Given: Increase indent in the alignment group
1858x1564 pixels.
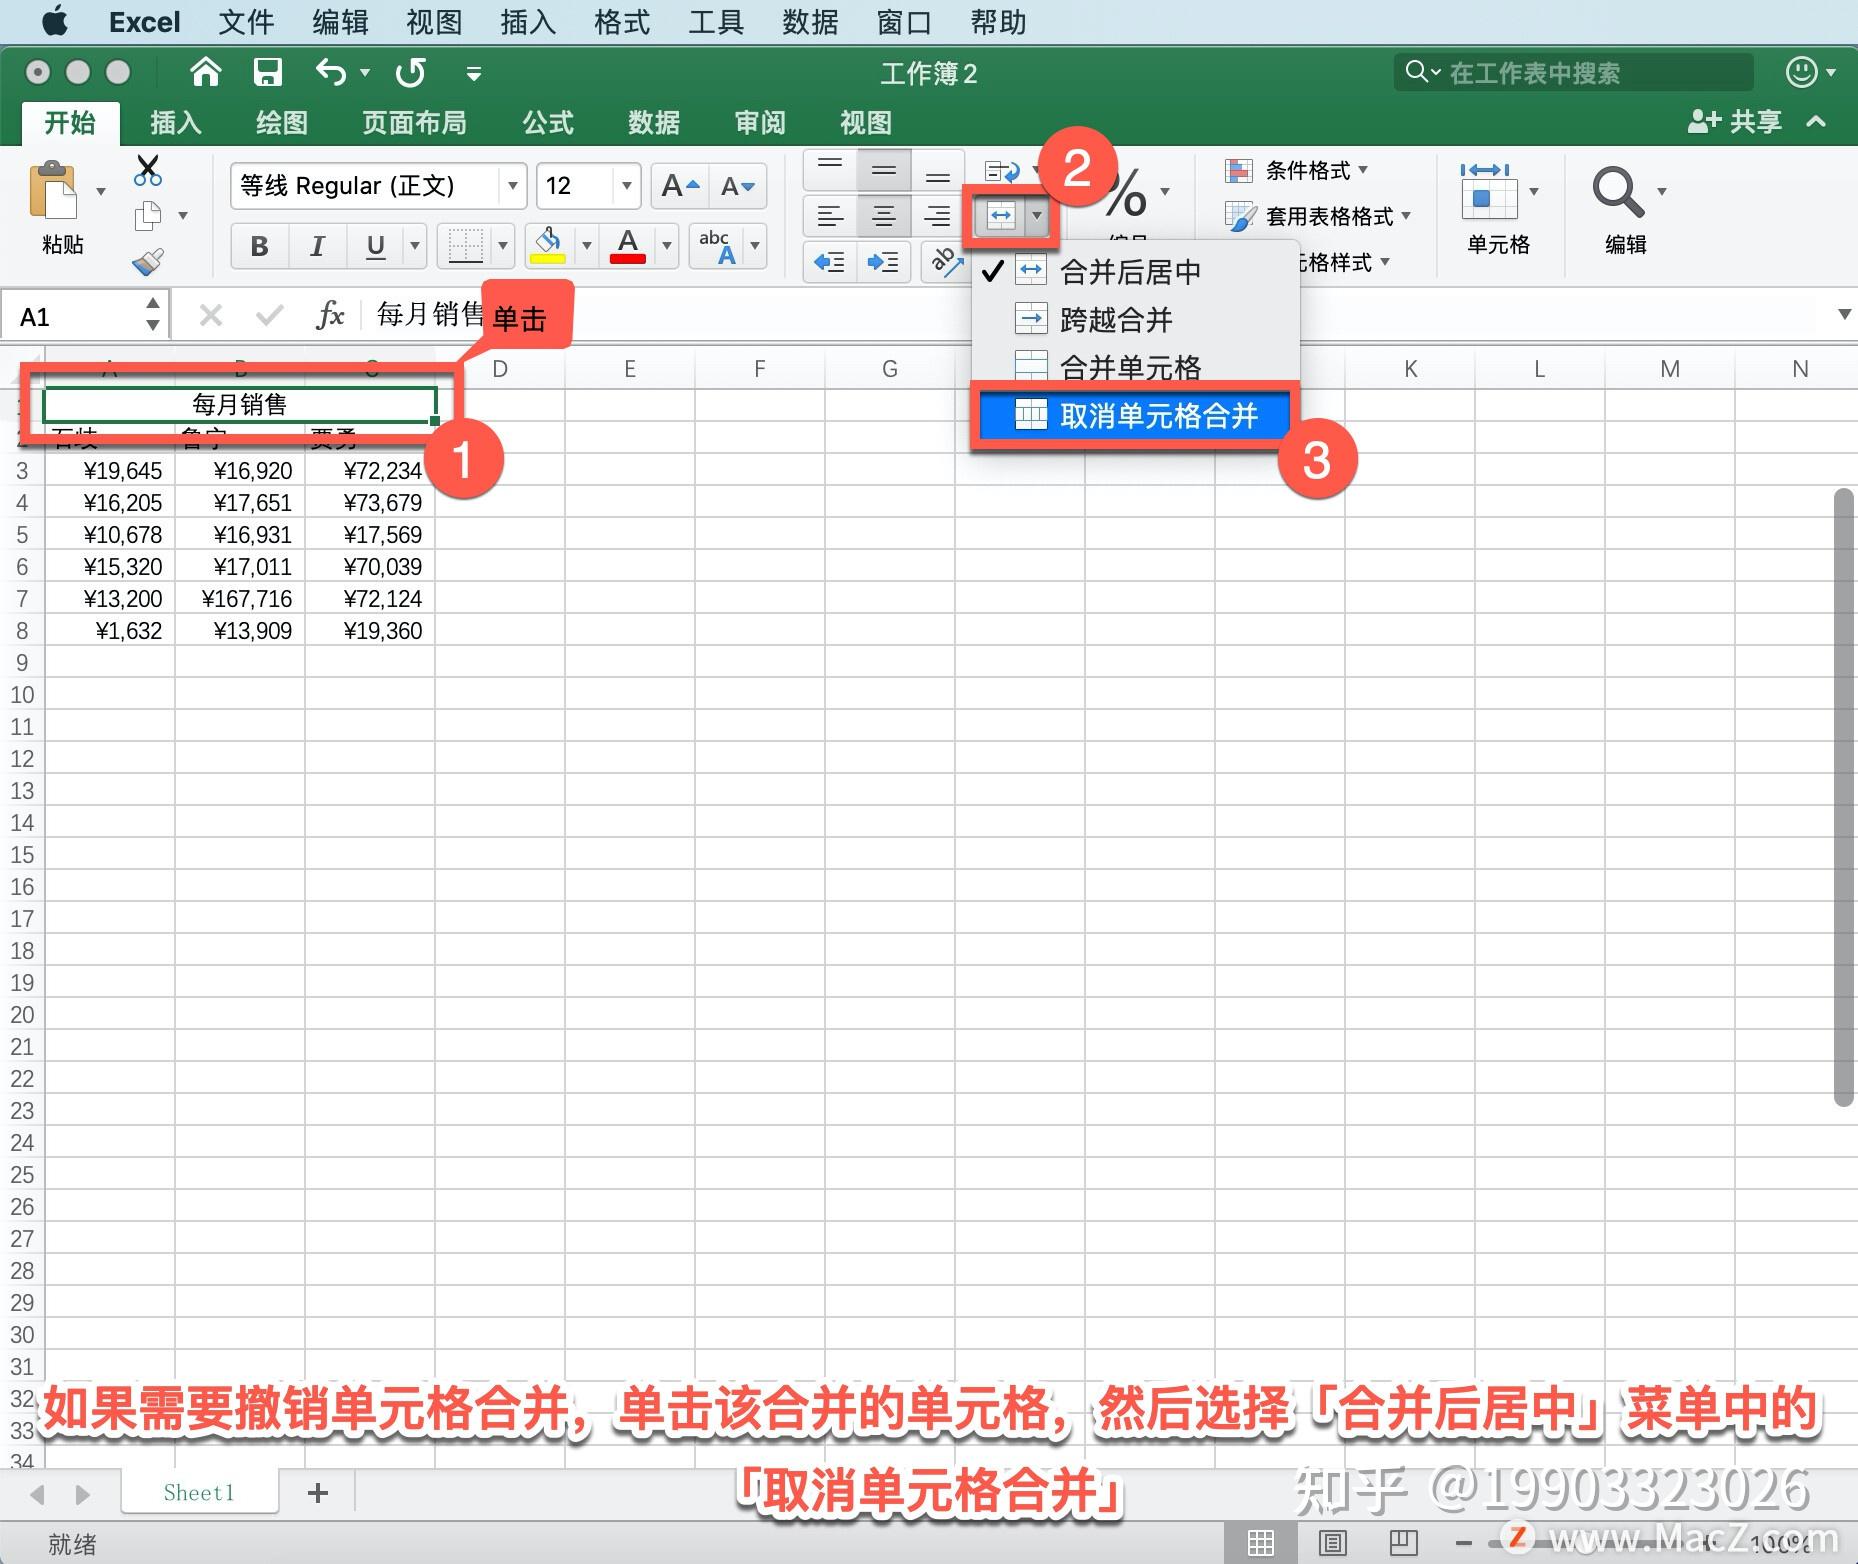Looking at the screenshot, I should click(883, 262).
